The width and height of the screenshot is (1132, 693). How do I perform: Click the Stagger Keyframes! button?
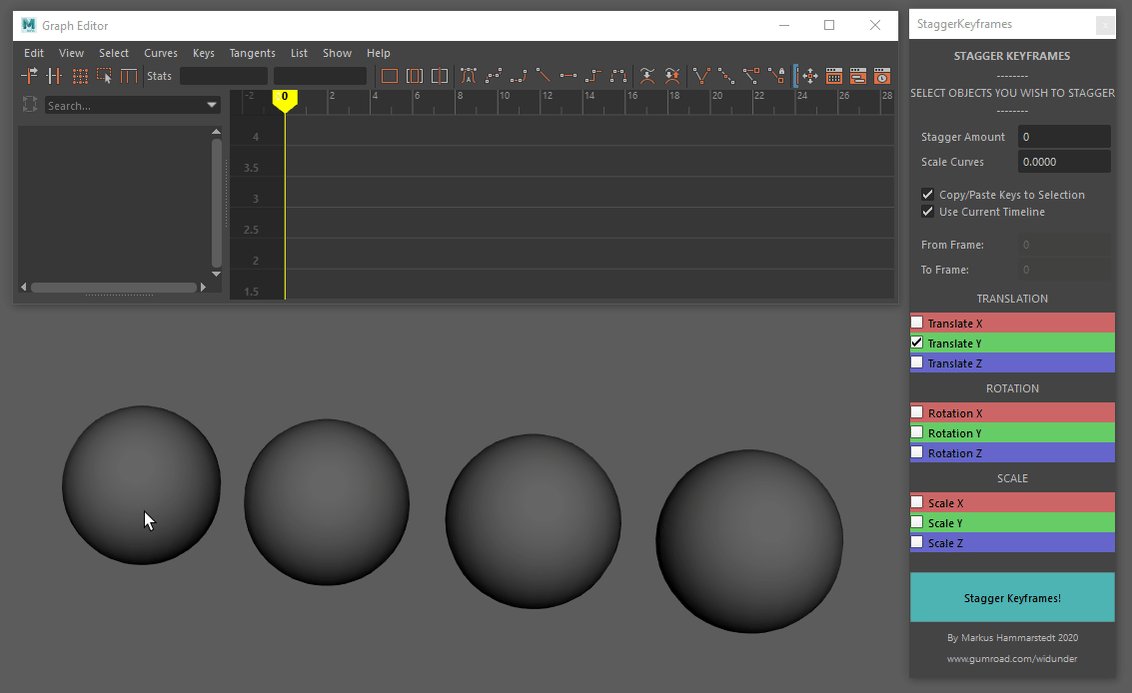pyautogui.click(x=1012, y=597)
